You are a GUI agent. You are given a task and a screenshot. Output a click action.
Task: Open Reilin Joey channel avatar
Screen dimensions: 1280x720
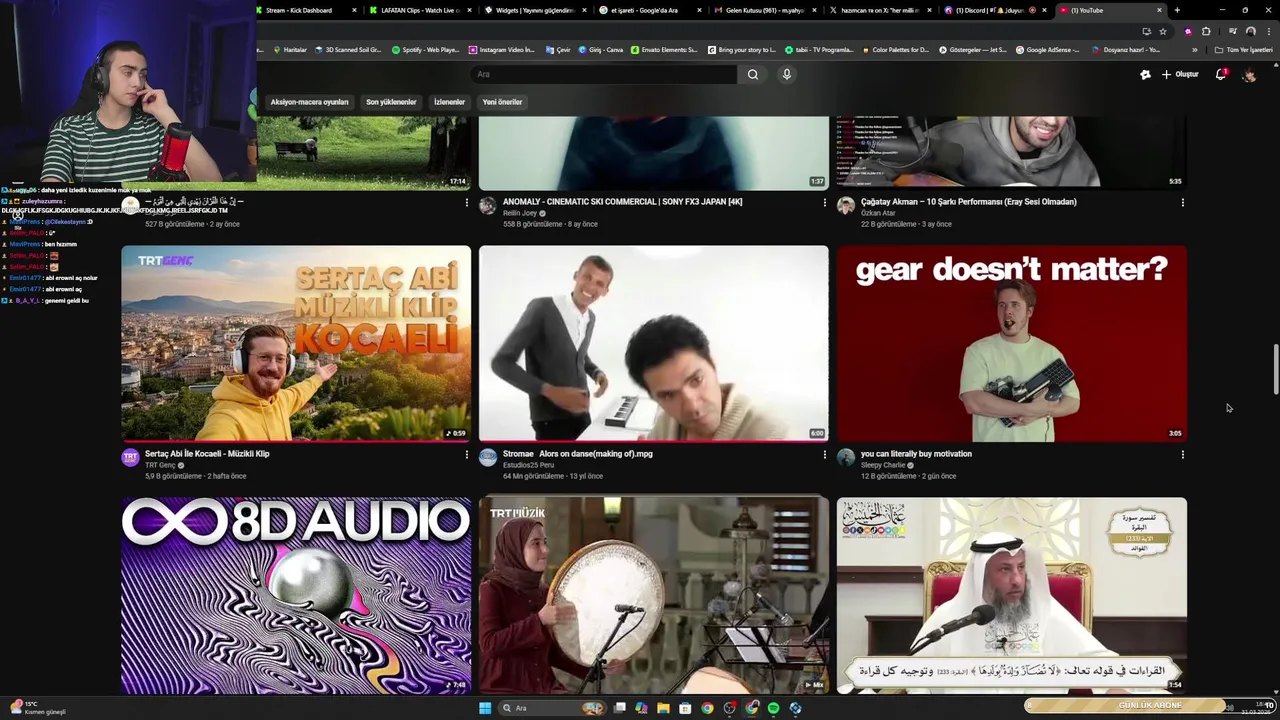point(488,206)
